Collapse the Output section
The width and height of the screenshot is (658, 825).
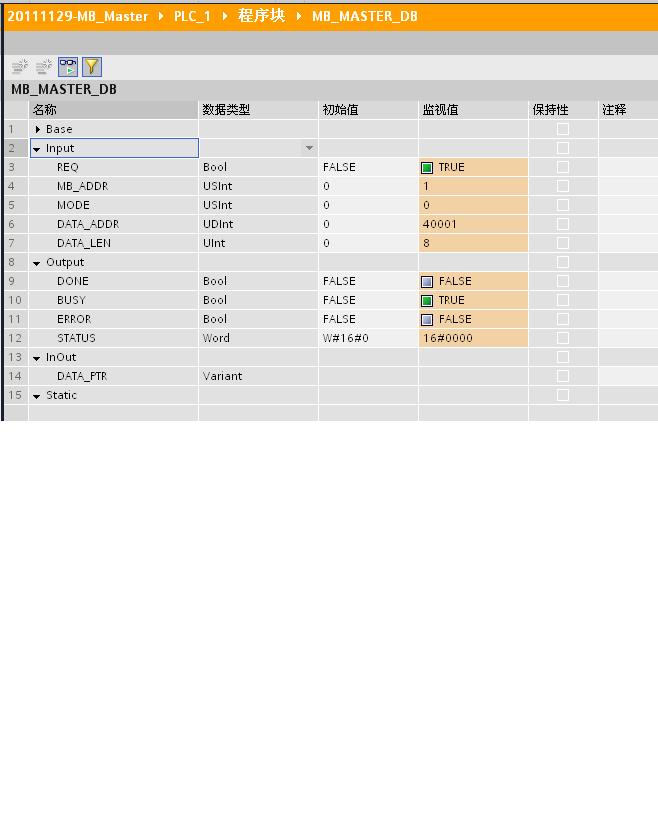click(37, 263)
